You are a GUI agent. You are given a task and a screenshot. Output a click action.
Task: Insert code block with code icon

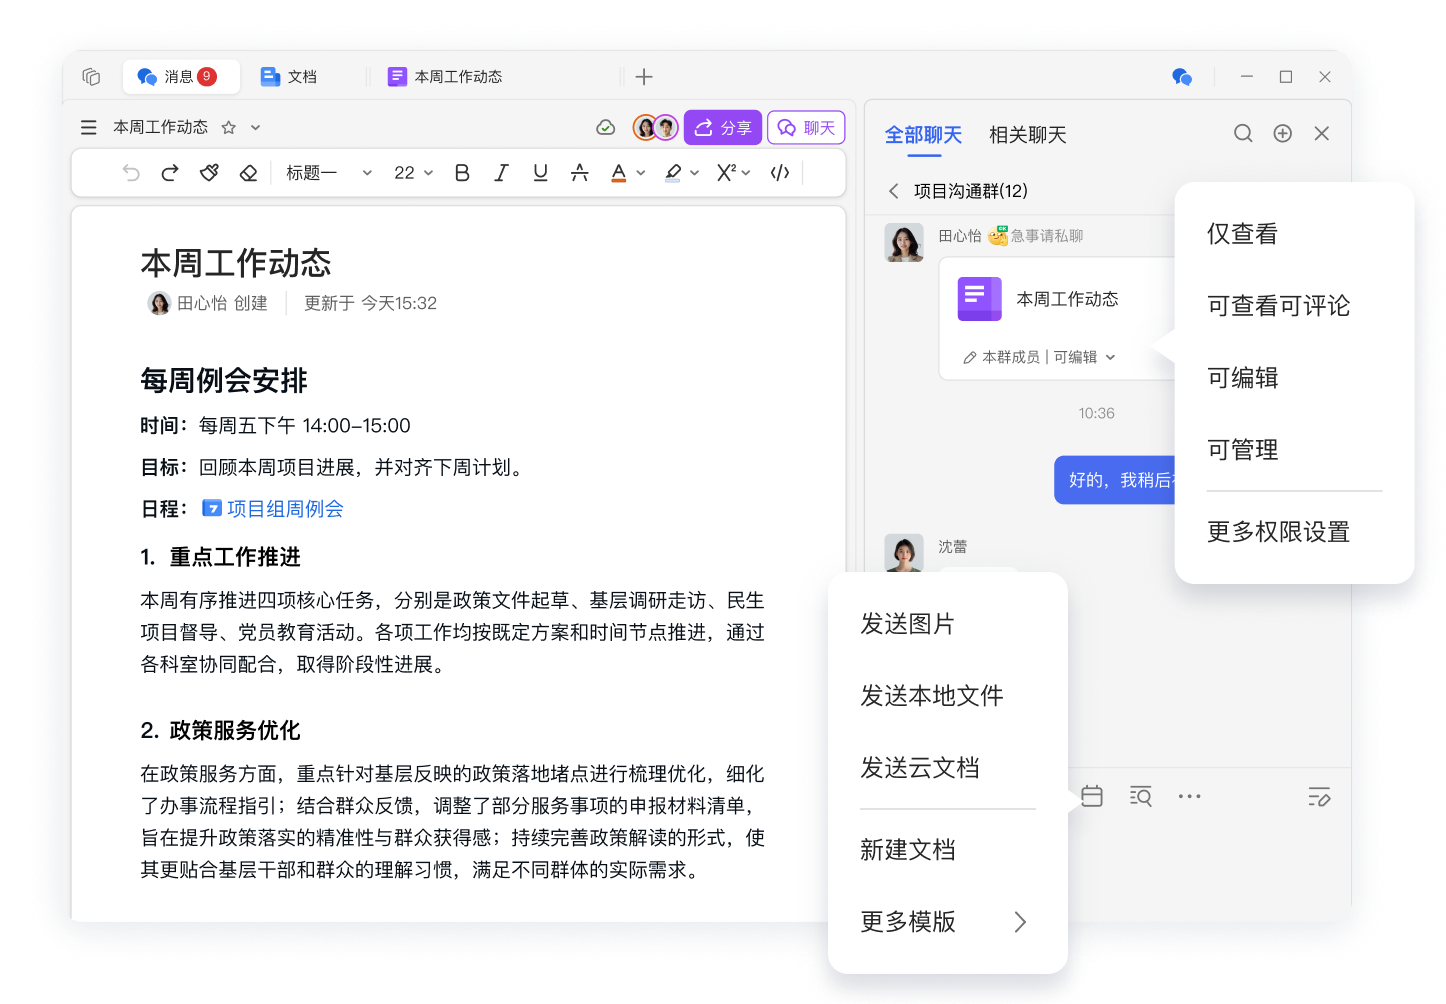pyautogui.click(x=780, y=173)
